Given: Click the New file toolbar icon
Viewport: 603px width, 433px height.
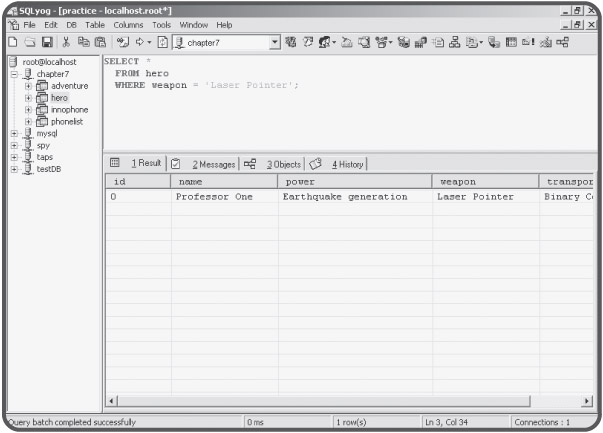Looking at the screenshot, I should click(9, 41).
